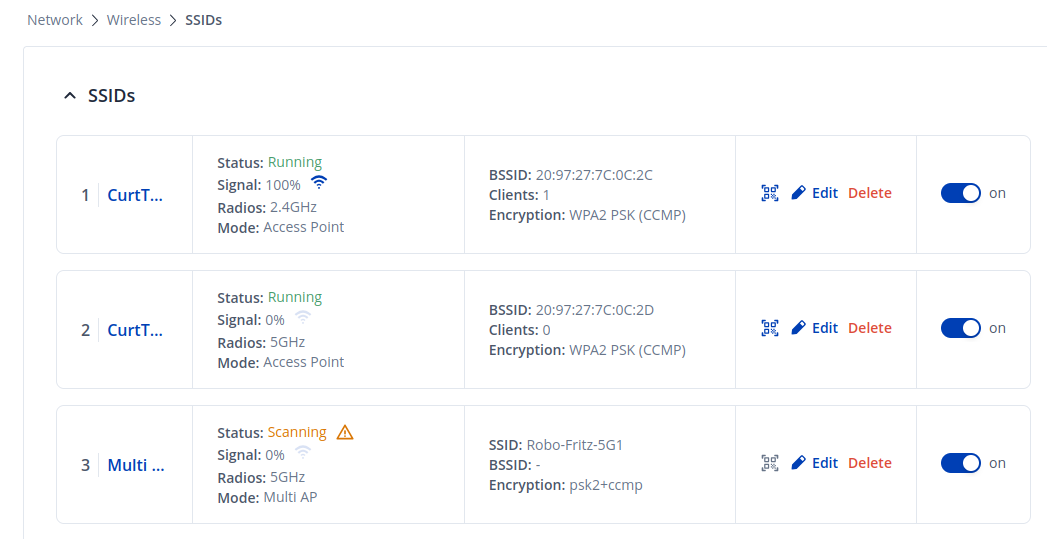1047x539 pixels.
Task: Collapse the SSIDs section chevron
Action: pyautogui.click(x=69, y=96)
